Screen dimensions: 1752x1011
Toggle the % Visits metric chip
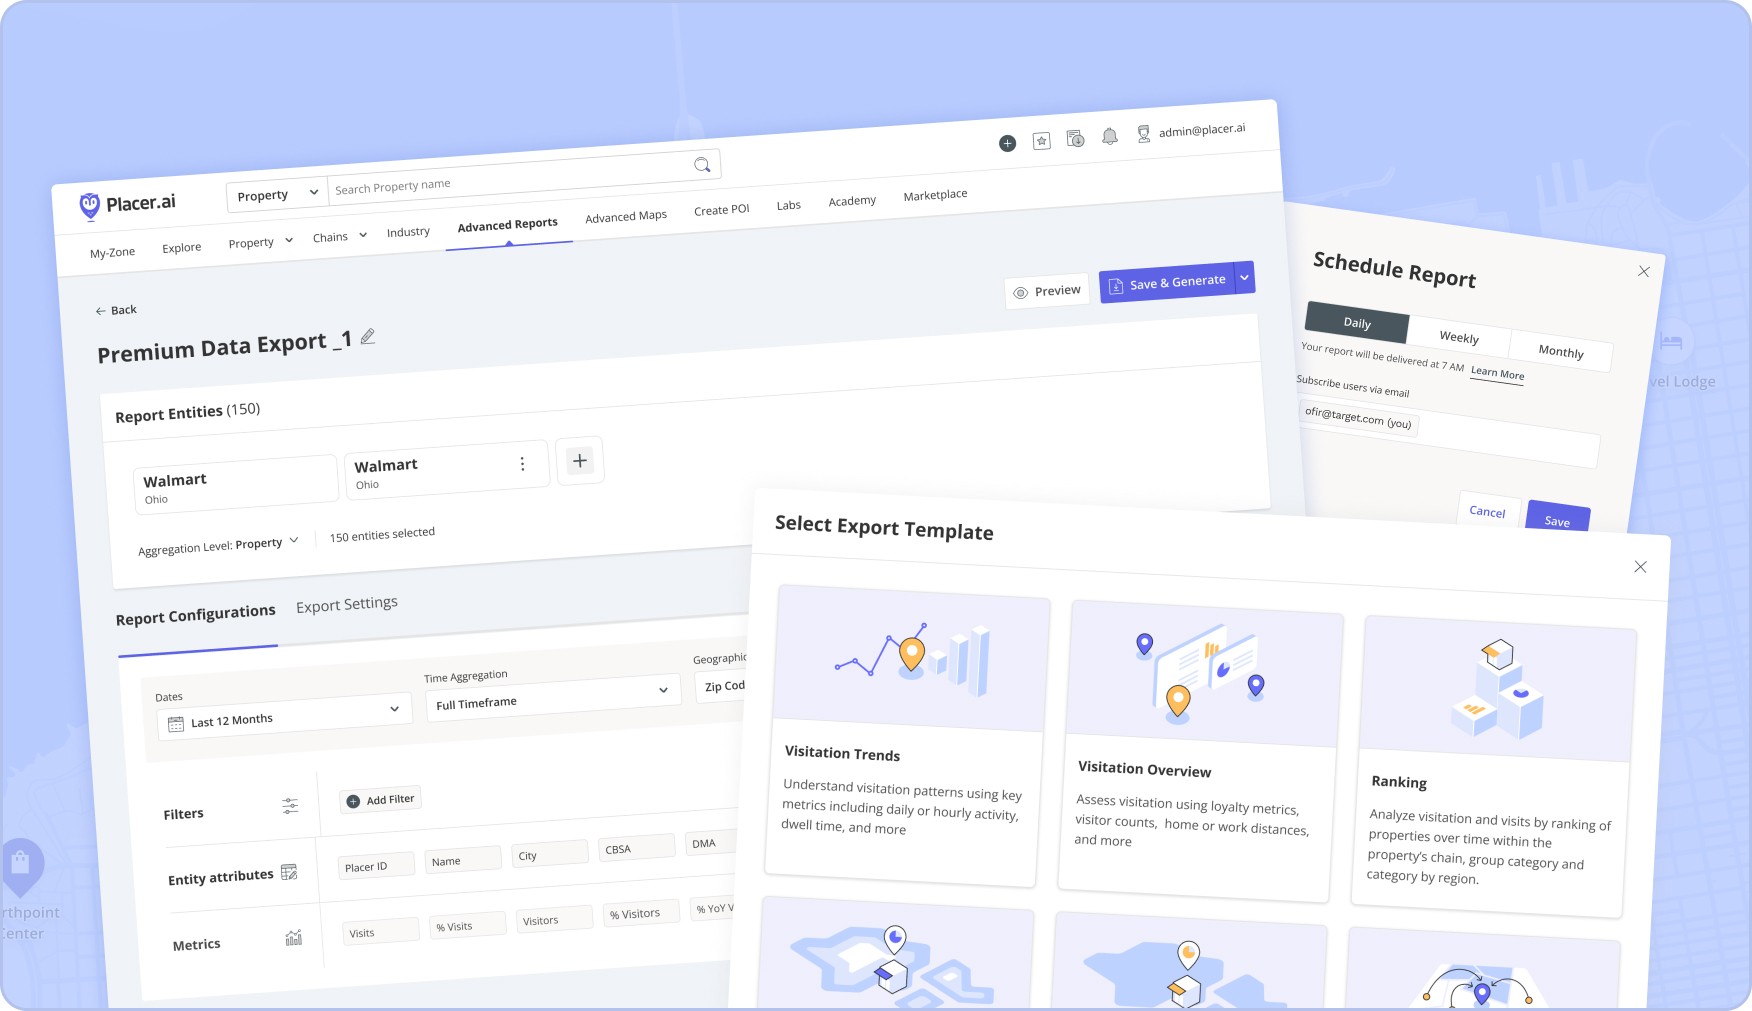(467, 924)
